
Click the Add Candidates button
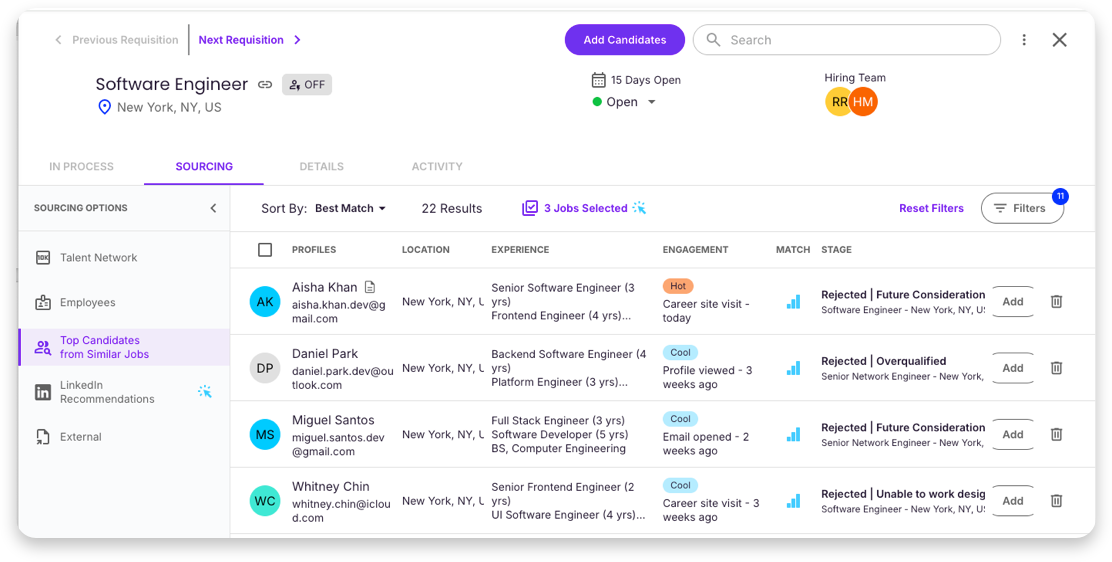(625, 40)
